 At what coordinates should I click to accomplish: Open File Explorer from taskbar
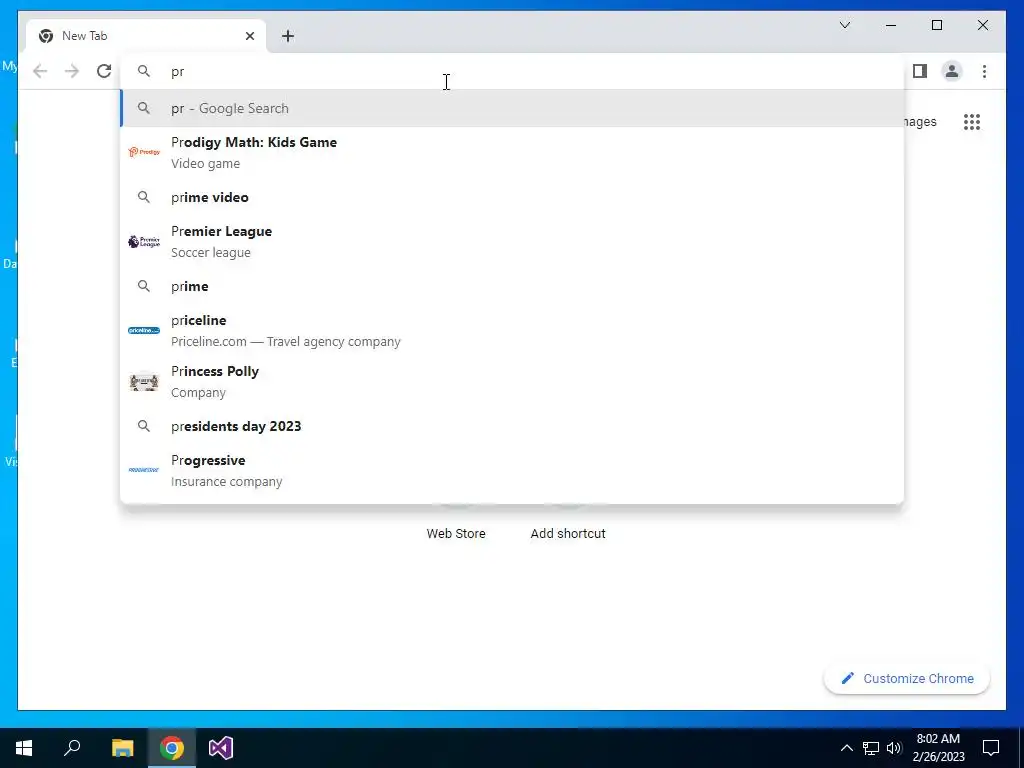122,748
